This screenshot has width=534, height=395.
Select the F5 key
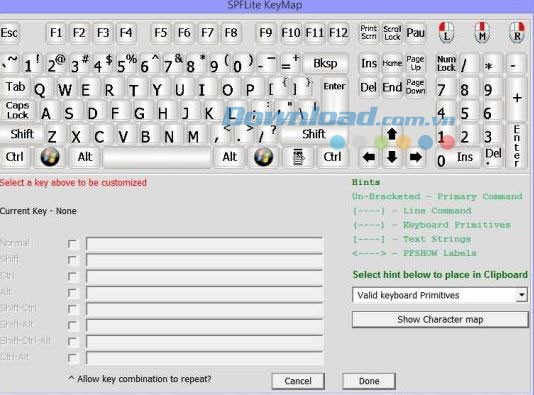161,33
